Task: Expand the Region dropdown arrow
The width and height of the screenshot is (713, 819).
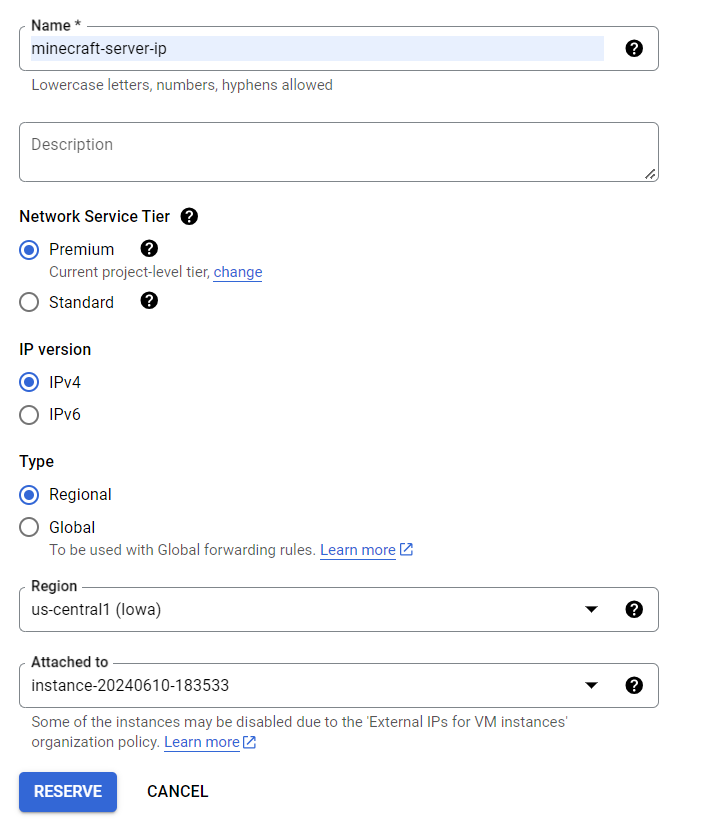Action: point(591,609)
